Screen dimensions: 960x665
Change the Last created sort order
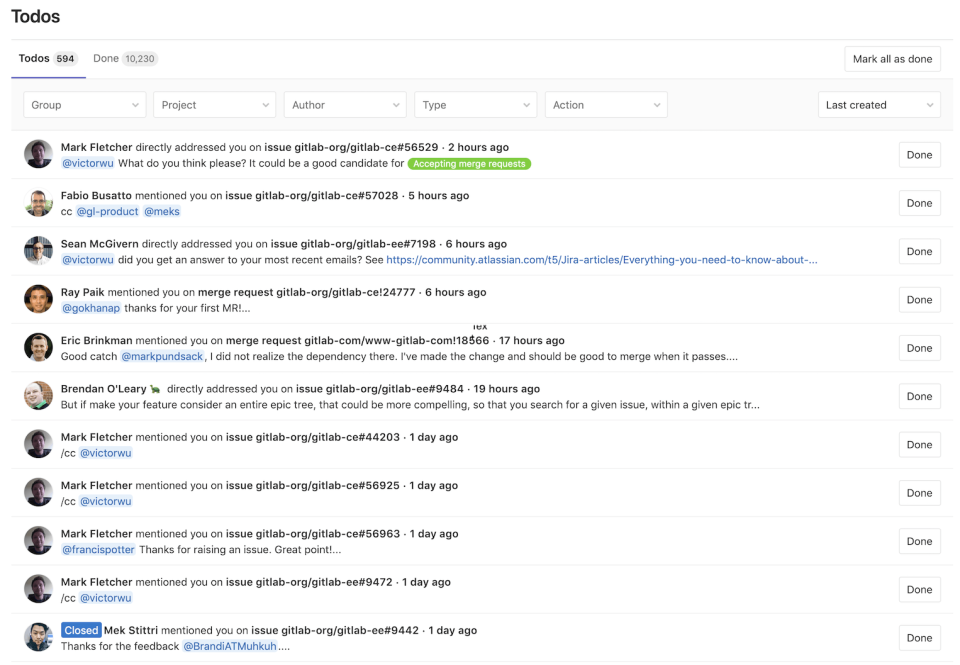coord(878,104)
